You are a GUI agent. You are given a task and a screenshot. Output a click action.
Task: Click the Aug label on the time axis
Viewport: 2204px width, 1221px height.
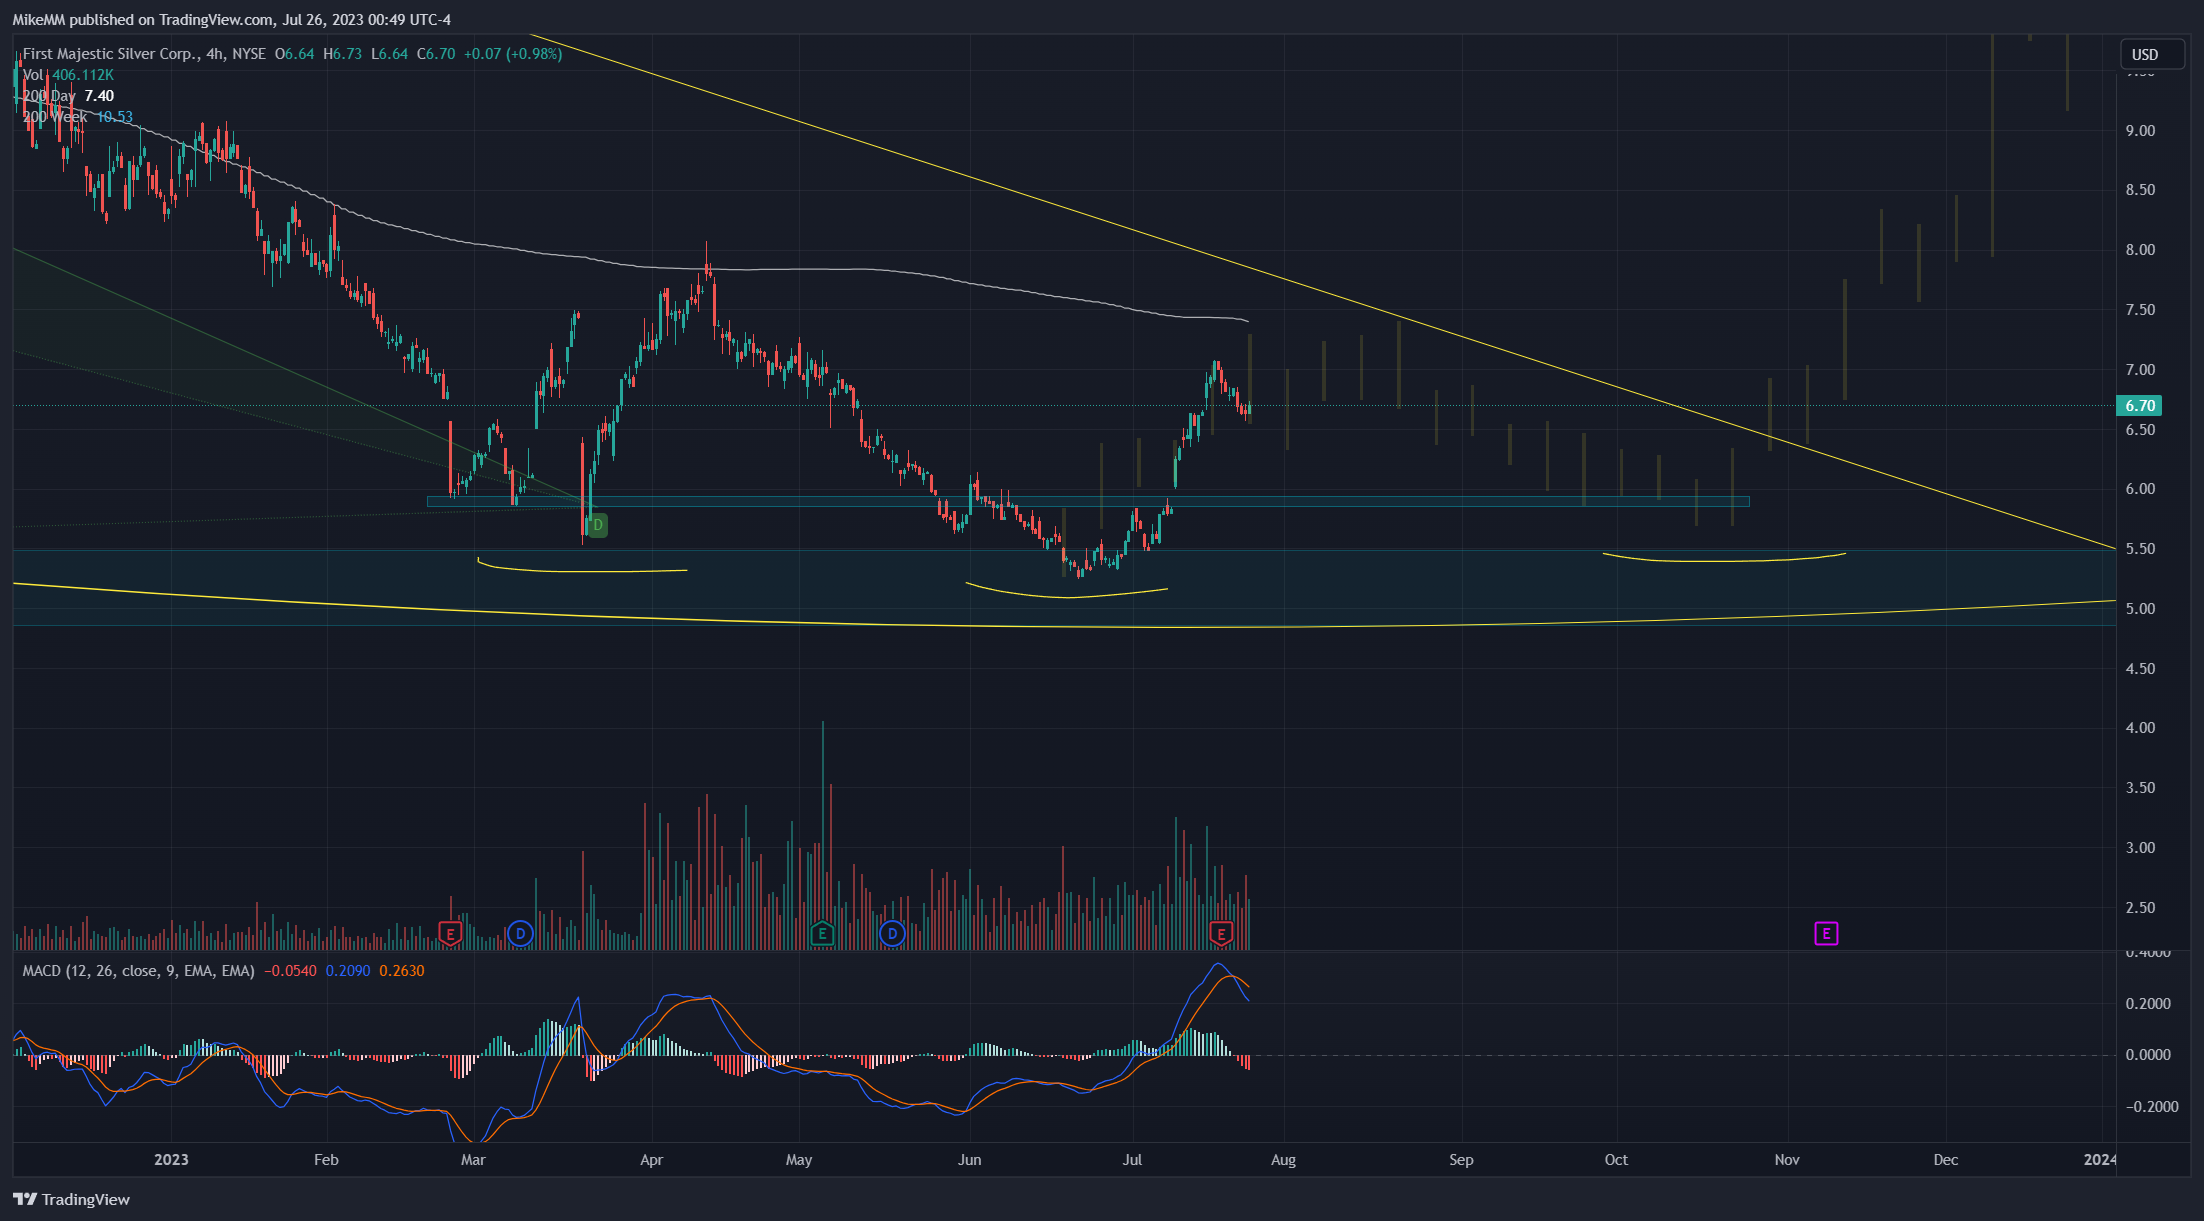tap(1283, 1160)
